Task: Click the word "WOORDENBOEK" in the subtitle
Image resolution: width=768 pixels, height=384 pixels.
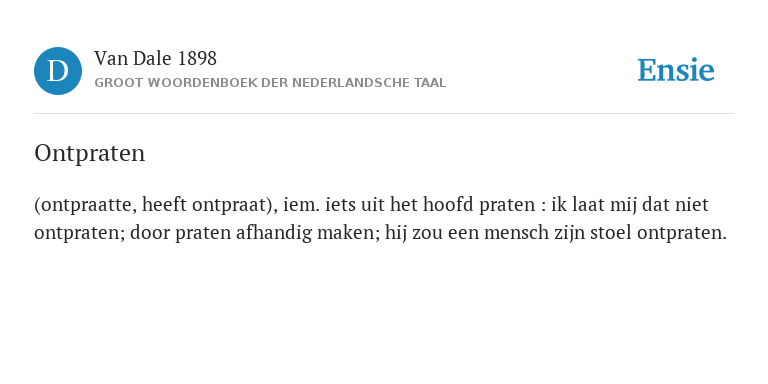Action: coord(203,83)
